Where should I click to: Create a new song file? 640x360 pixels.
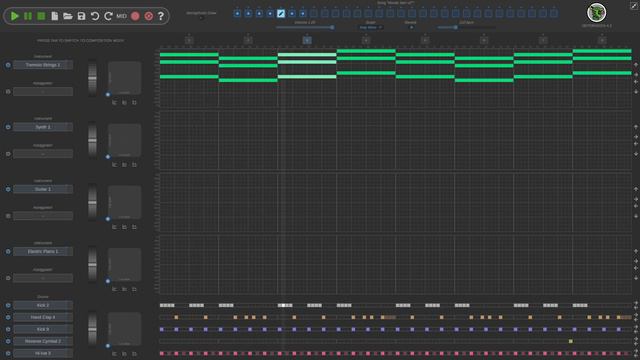[54, 16]
